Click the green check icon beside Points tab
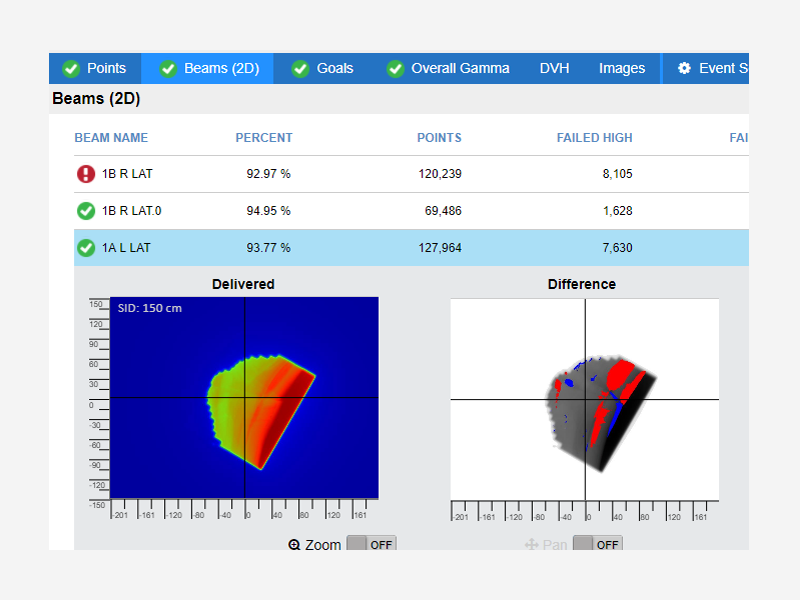Viewport: 800px width, 600px height. [x=71, y=69]
